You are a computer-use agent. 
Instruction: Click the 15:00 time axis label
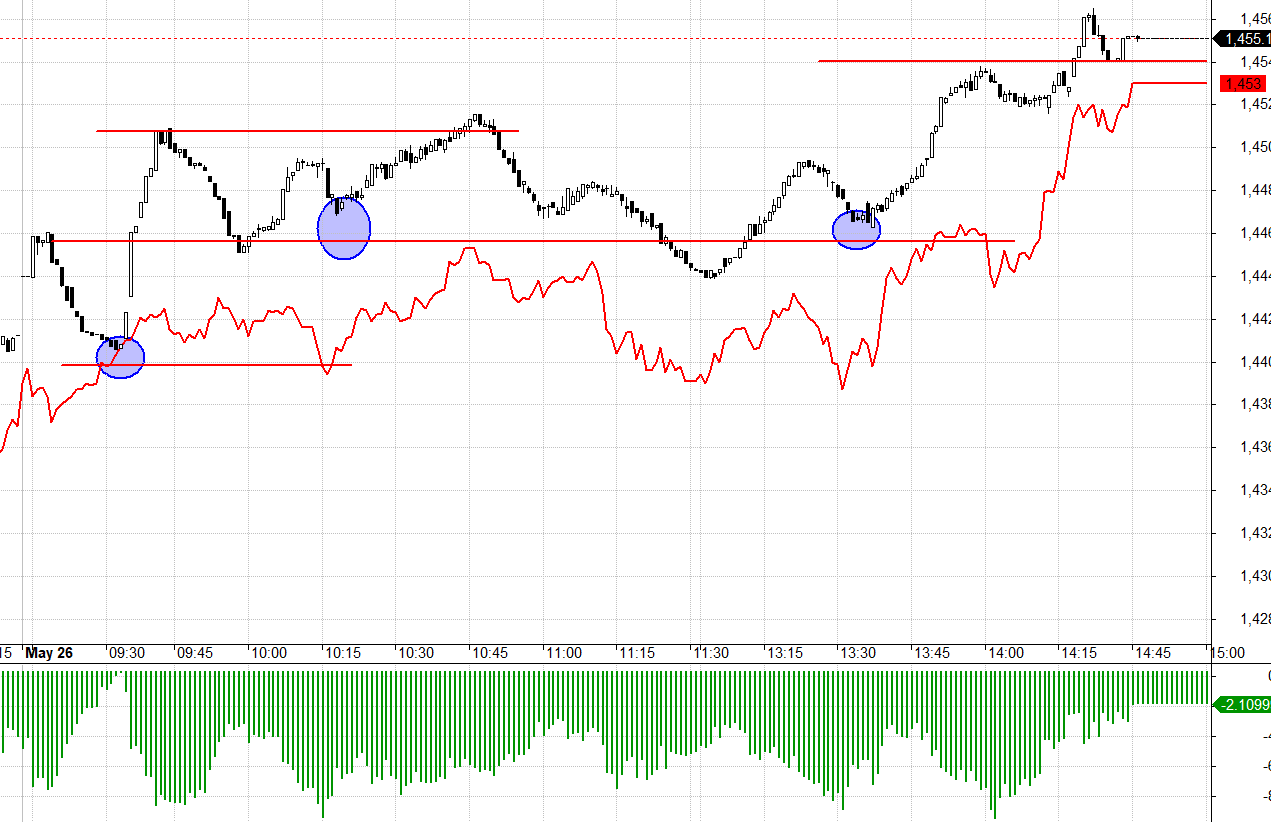click(1227, 653)
